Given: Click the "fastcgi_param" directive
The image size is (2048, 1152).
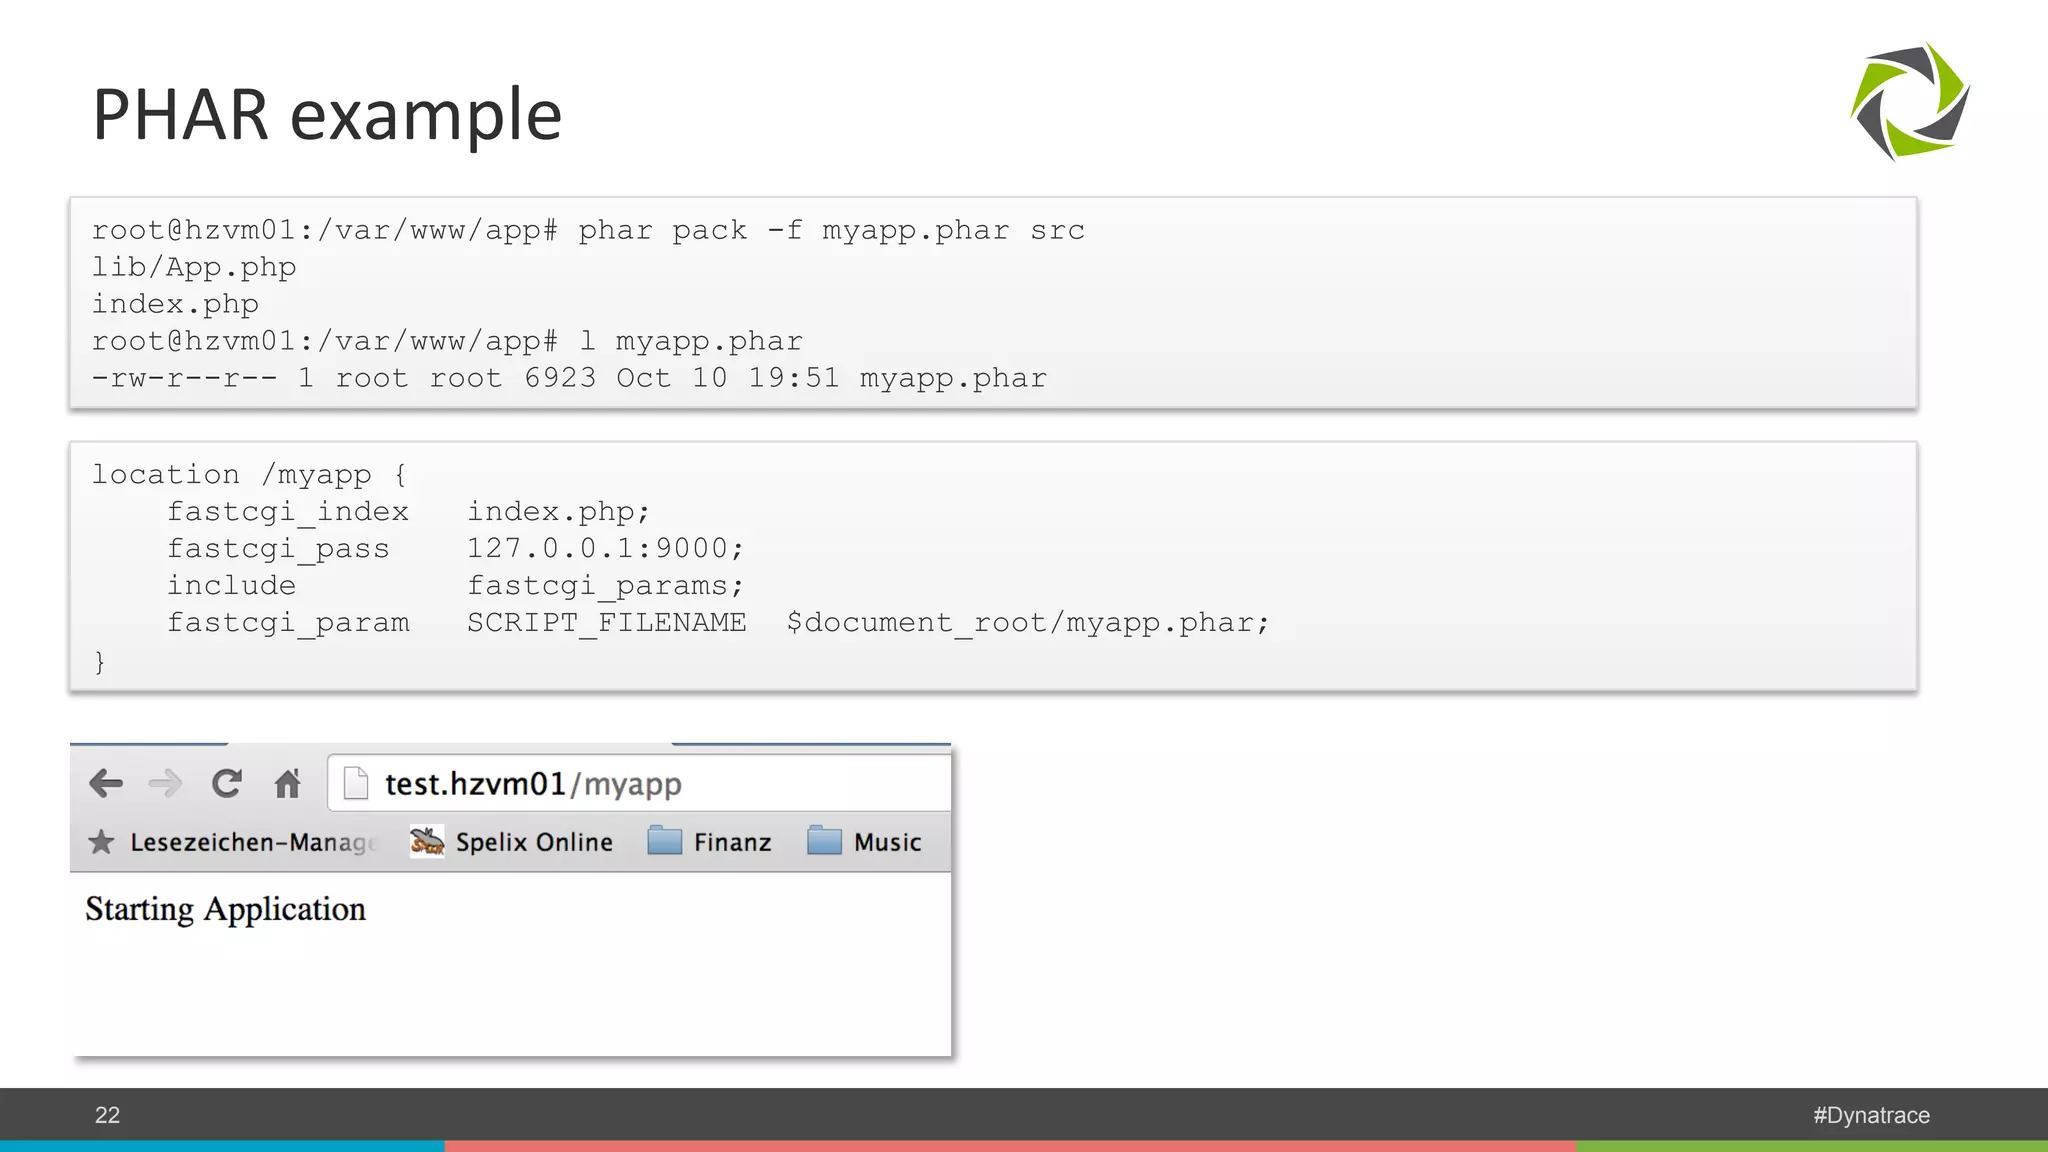Looking at the screenshot, I should [x=288, y=623].
